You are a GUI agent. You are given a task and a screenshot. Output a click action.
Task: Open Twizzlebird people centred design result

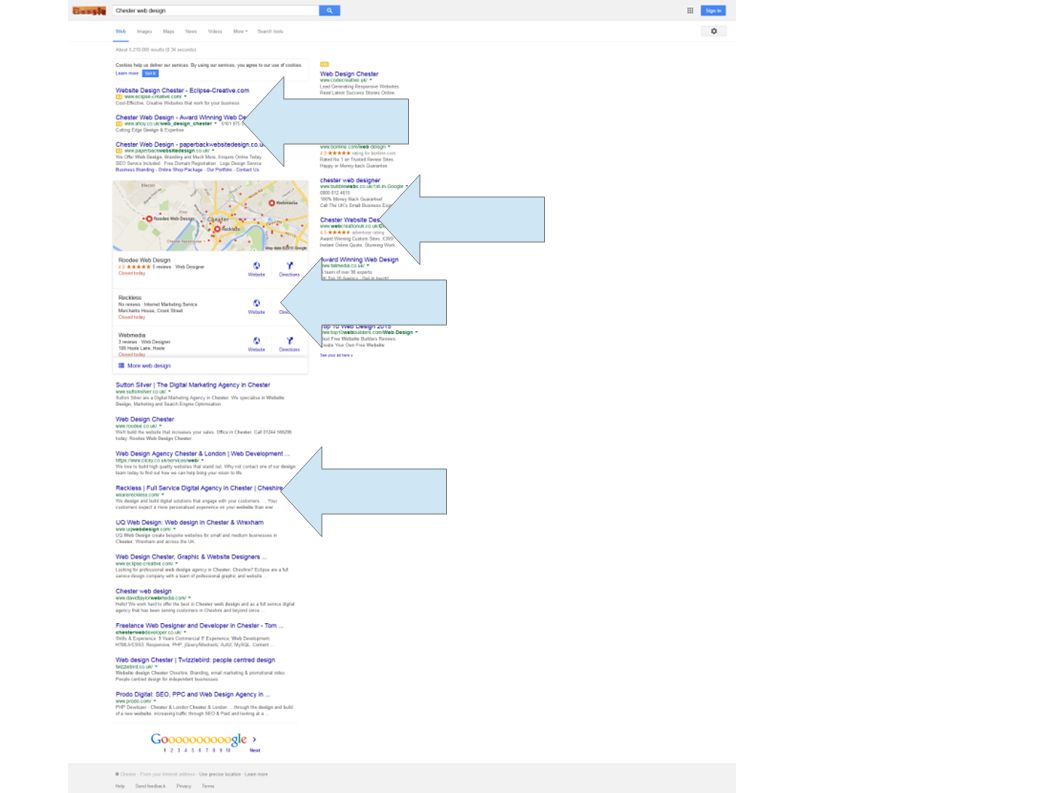(x=195, y=660)
